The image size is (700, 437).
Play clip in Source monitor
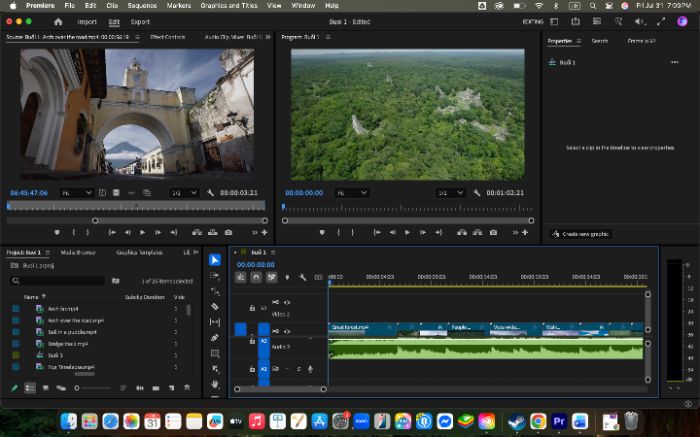click(x=142, y=233)
